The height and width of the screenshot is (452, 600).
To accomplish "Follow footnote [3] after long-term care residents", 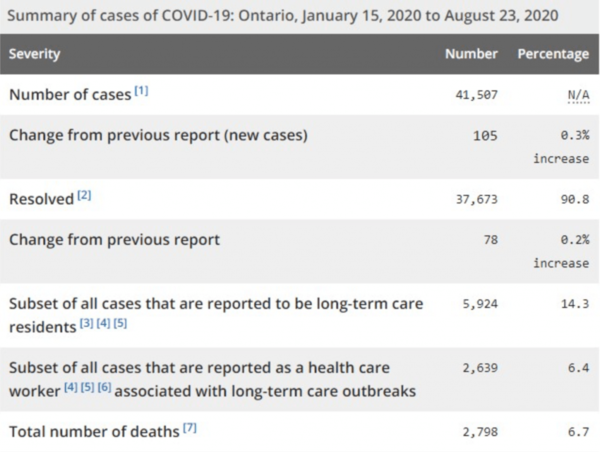I will (x=85, y=324).
